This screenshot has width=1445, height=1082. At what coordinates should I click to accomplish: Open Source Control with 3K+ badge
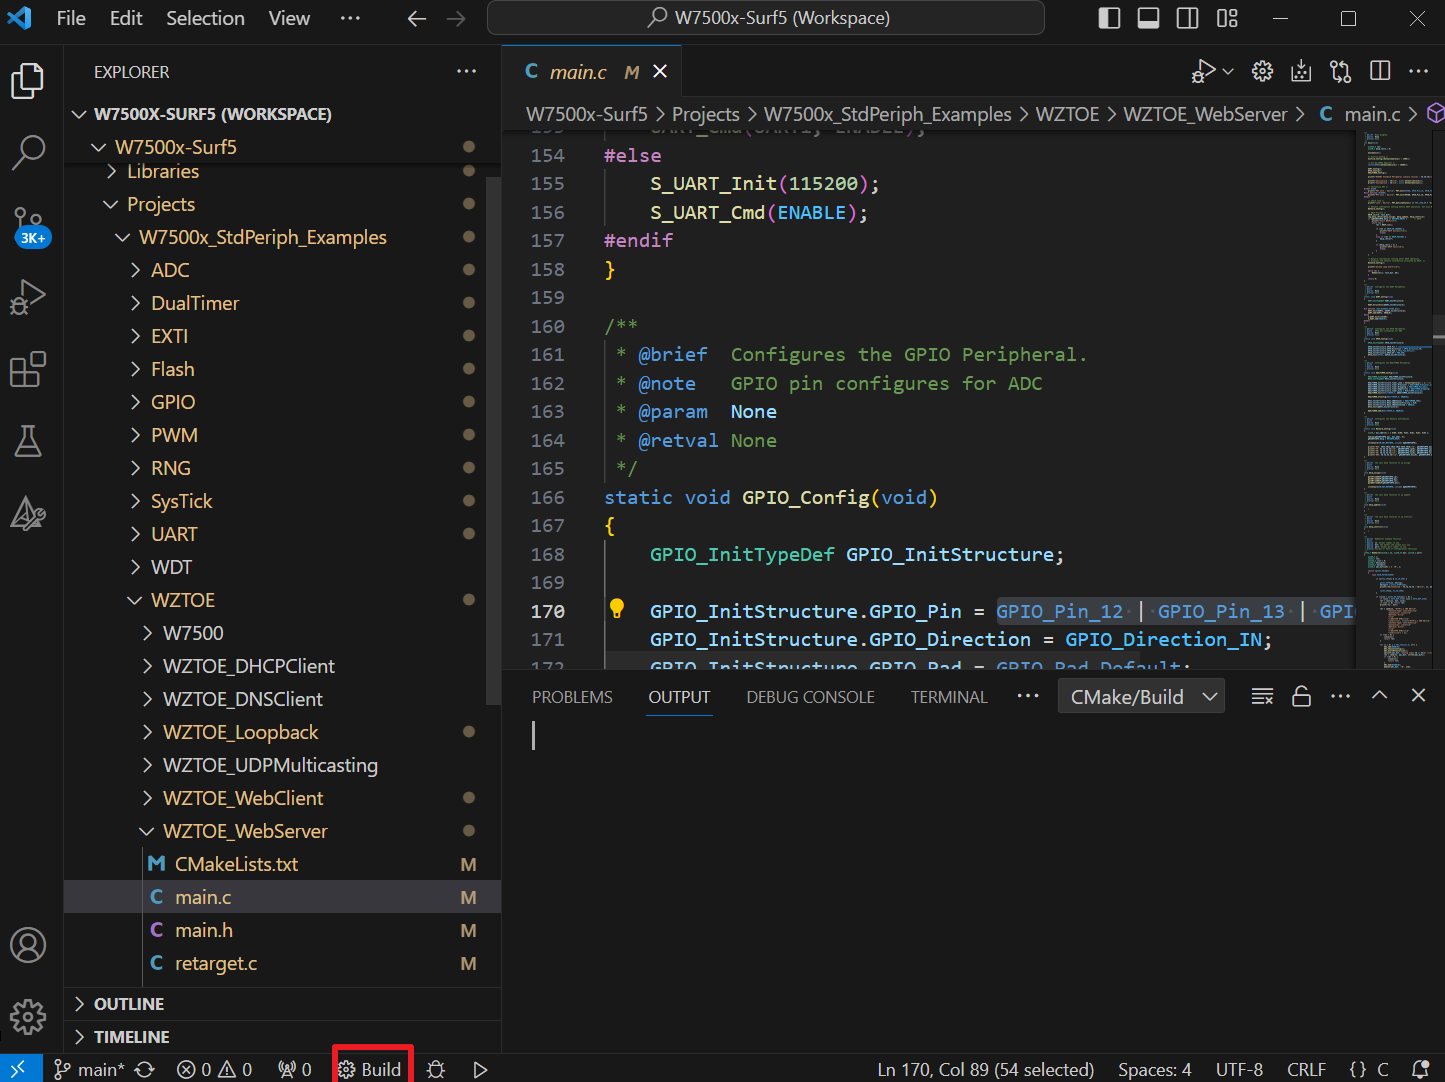[30, 227]
